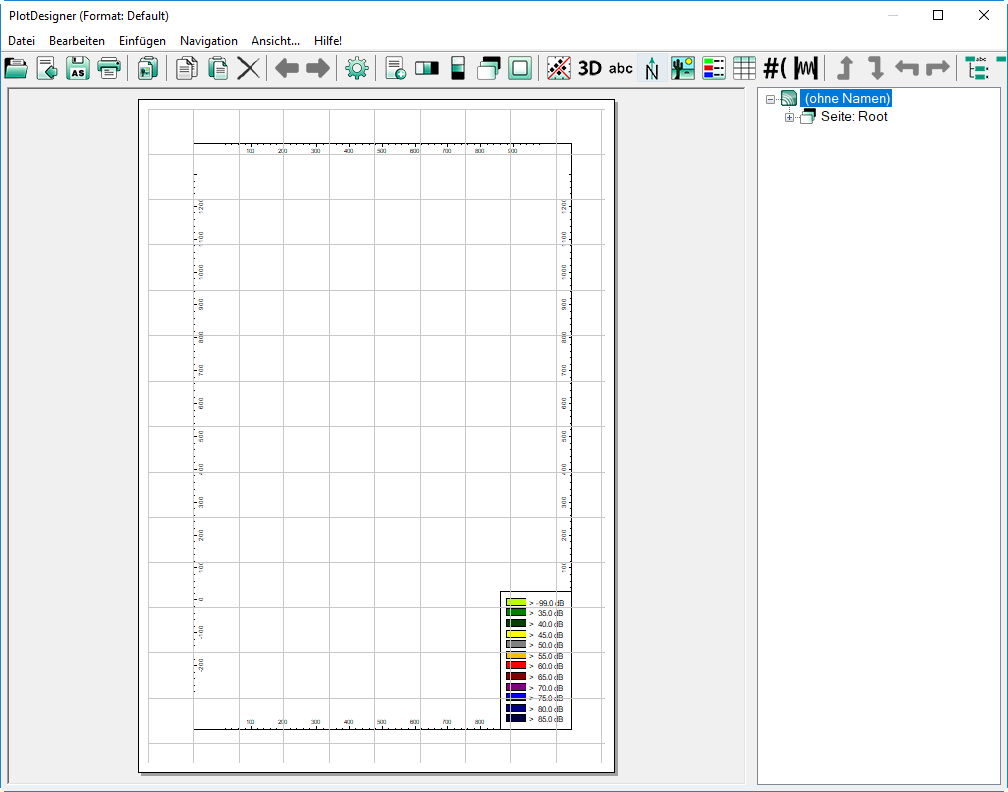The height and width of the screenshot is (792, 1008).
Task: Click the Save As floppy disk icon
Action: 78,68
